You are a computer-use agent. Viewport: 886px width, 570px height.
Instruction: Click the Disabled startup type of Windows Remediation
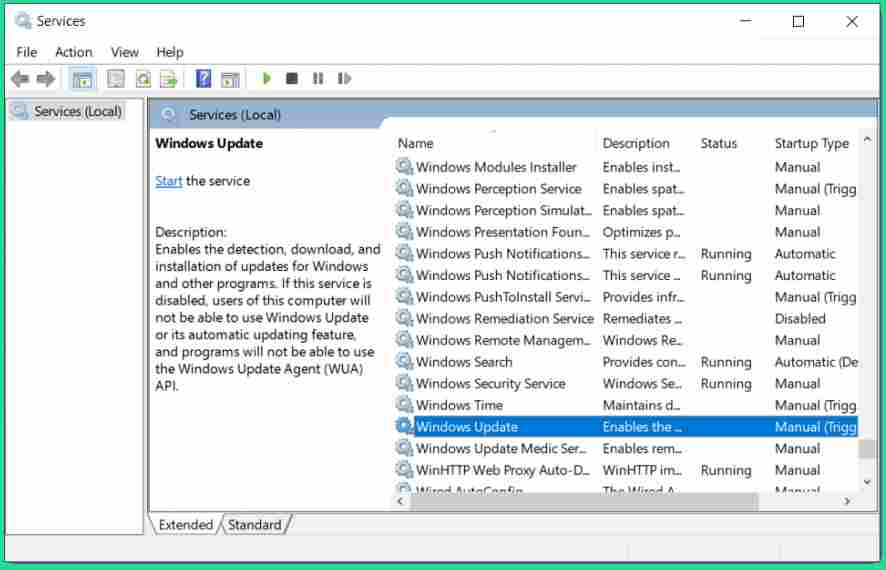tap(800, 319)
